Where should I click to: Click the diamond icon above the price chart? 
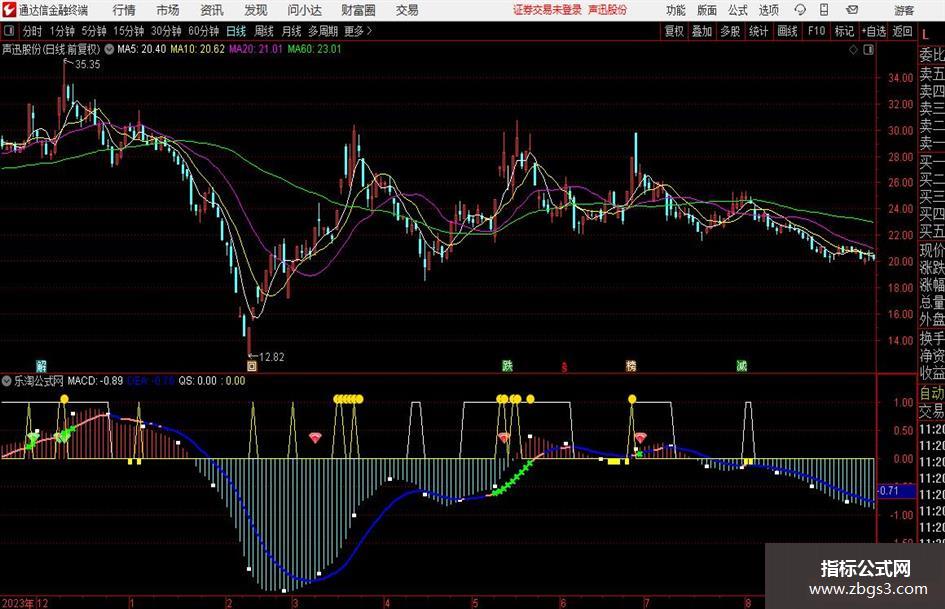(x=853, y=49)
